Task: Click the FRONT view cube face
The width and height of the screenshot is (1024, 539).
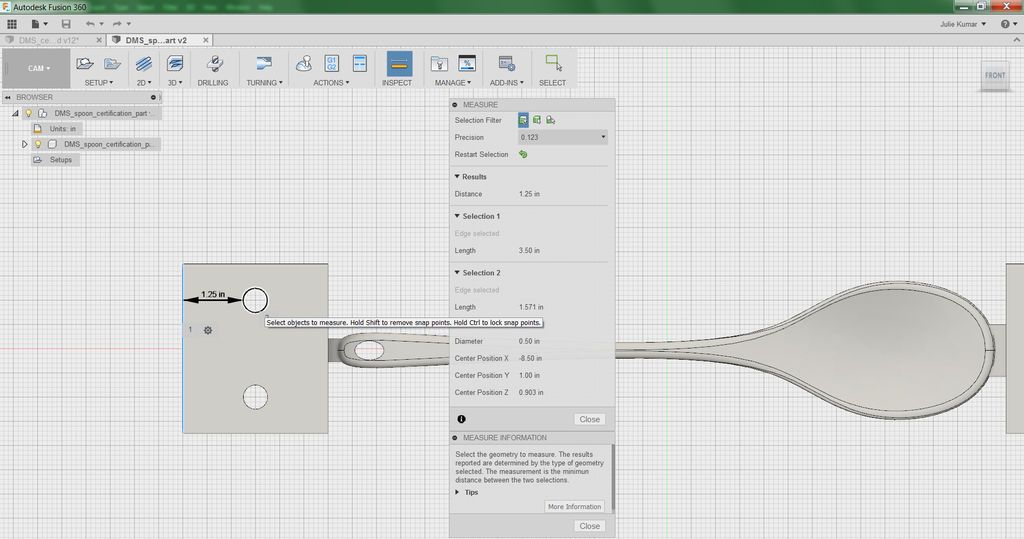Action: [994, 76]
